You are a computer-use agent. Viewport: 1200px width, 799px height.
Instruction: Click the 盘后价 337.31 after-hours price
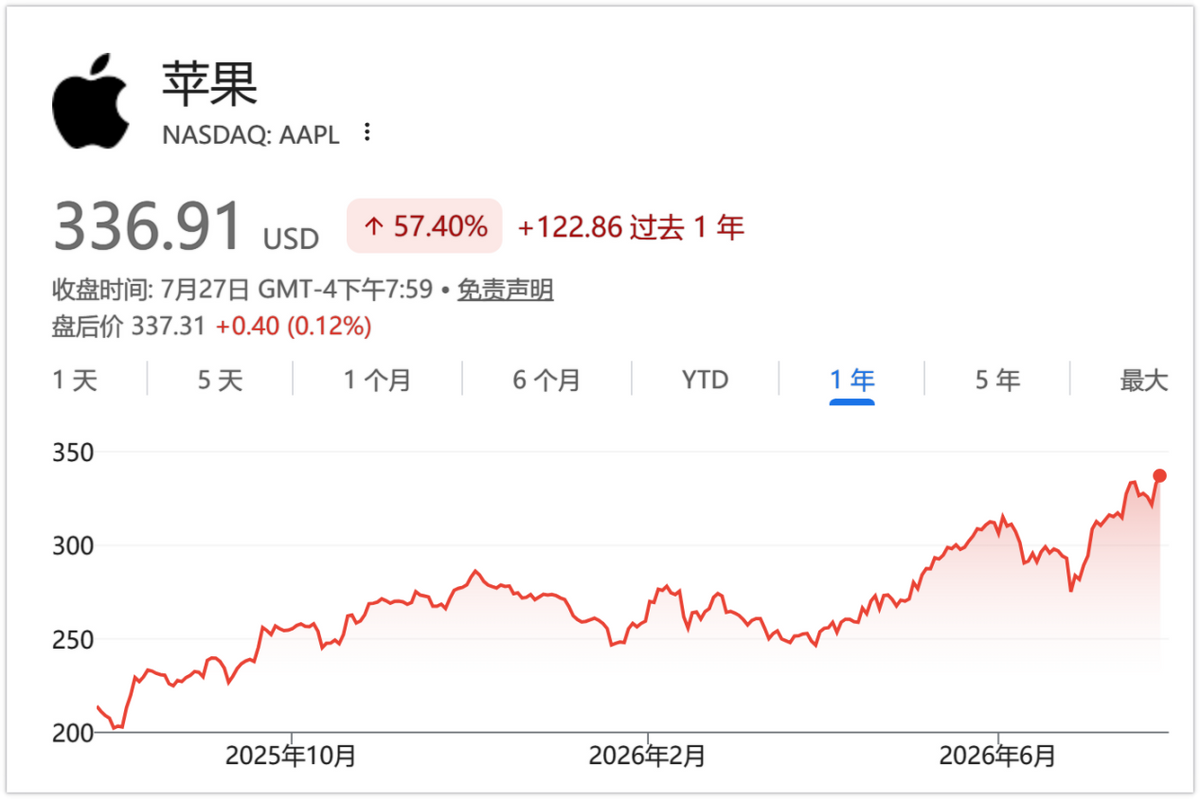click(128, 325)
